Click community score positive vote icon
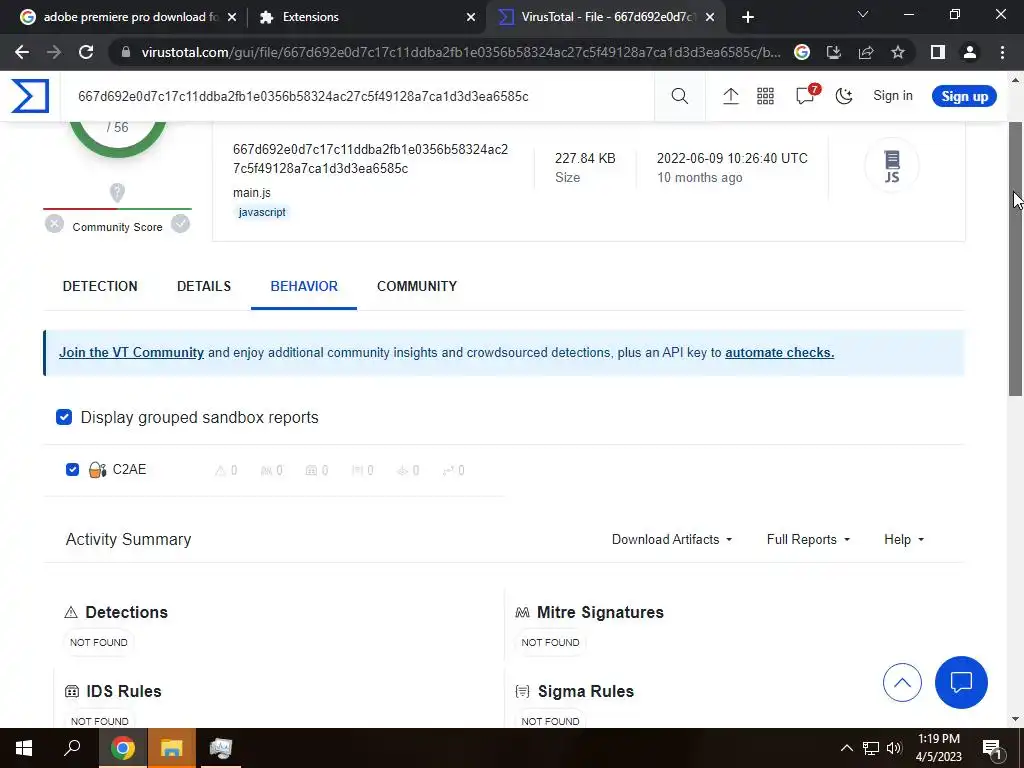This screenshot has width=1024, height=768. point(180,224)
